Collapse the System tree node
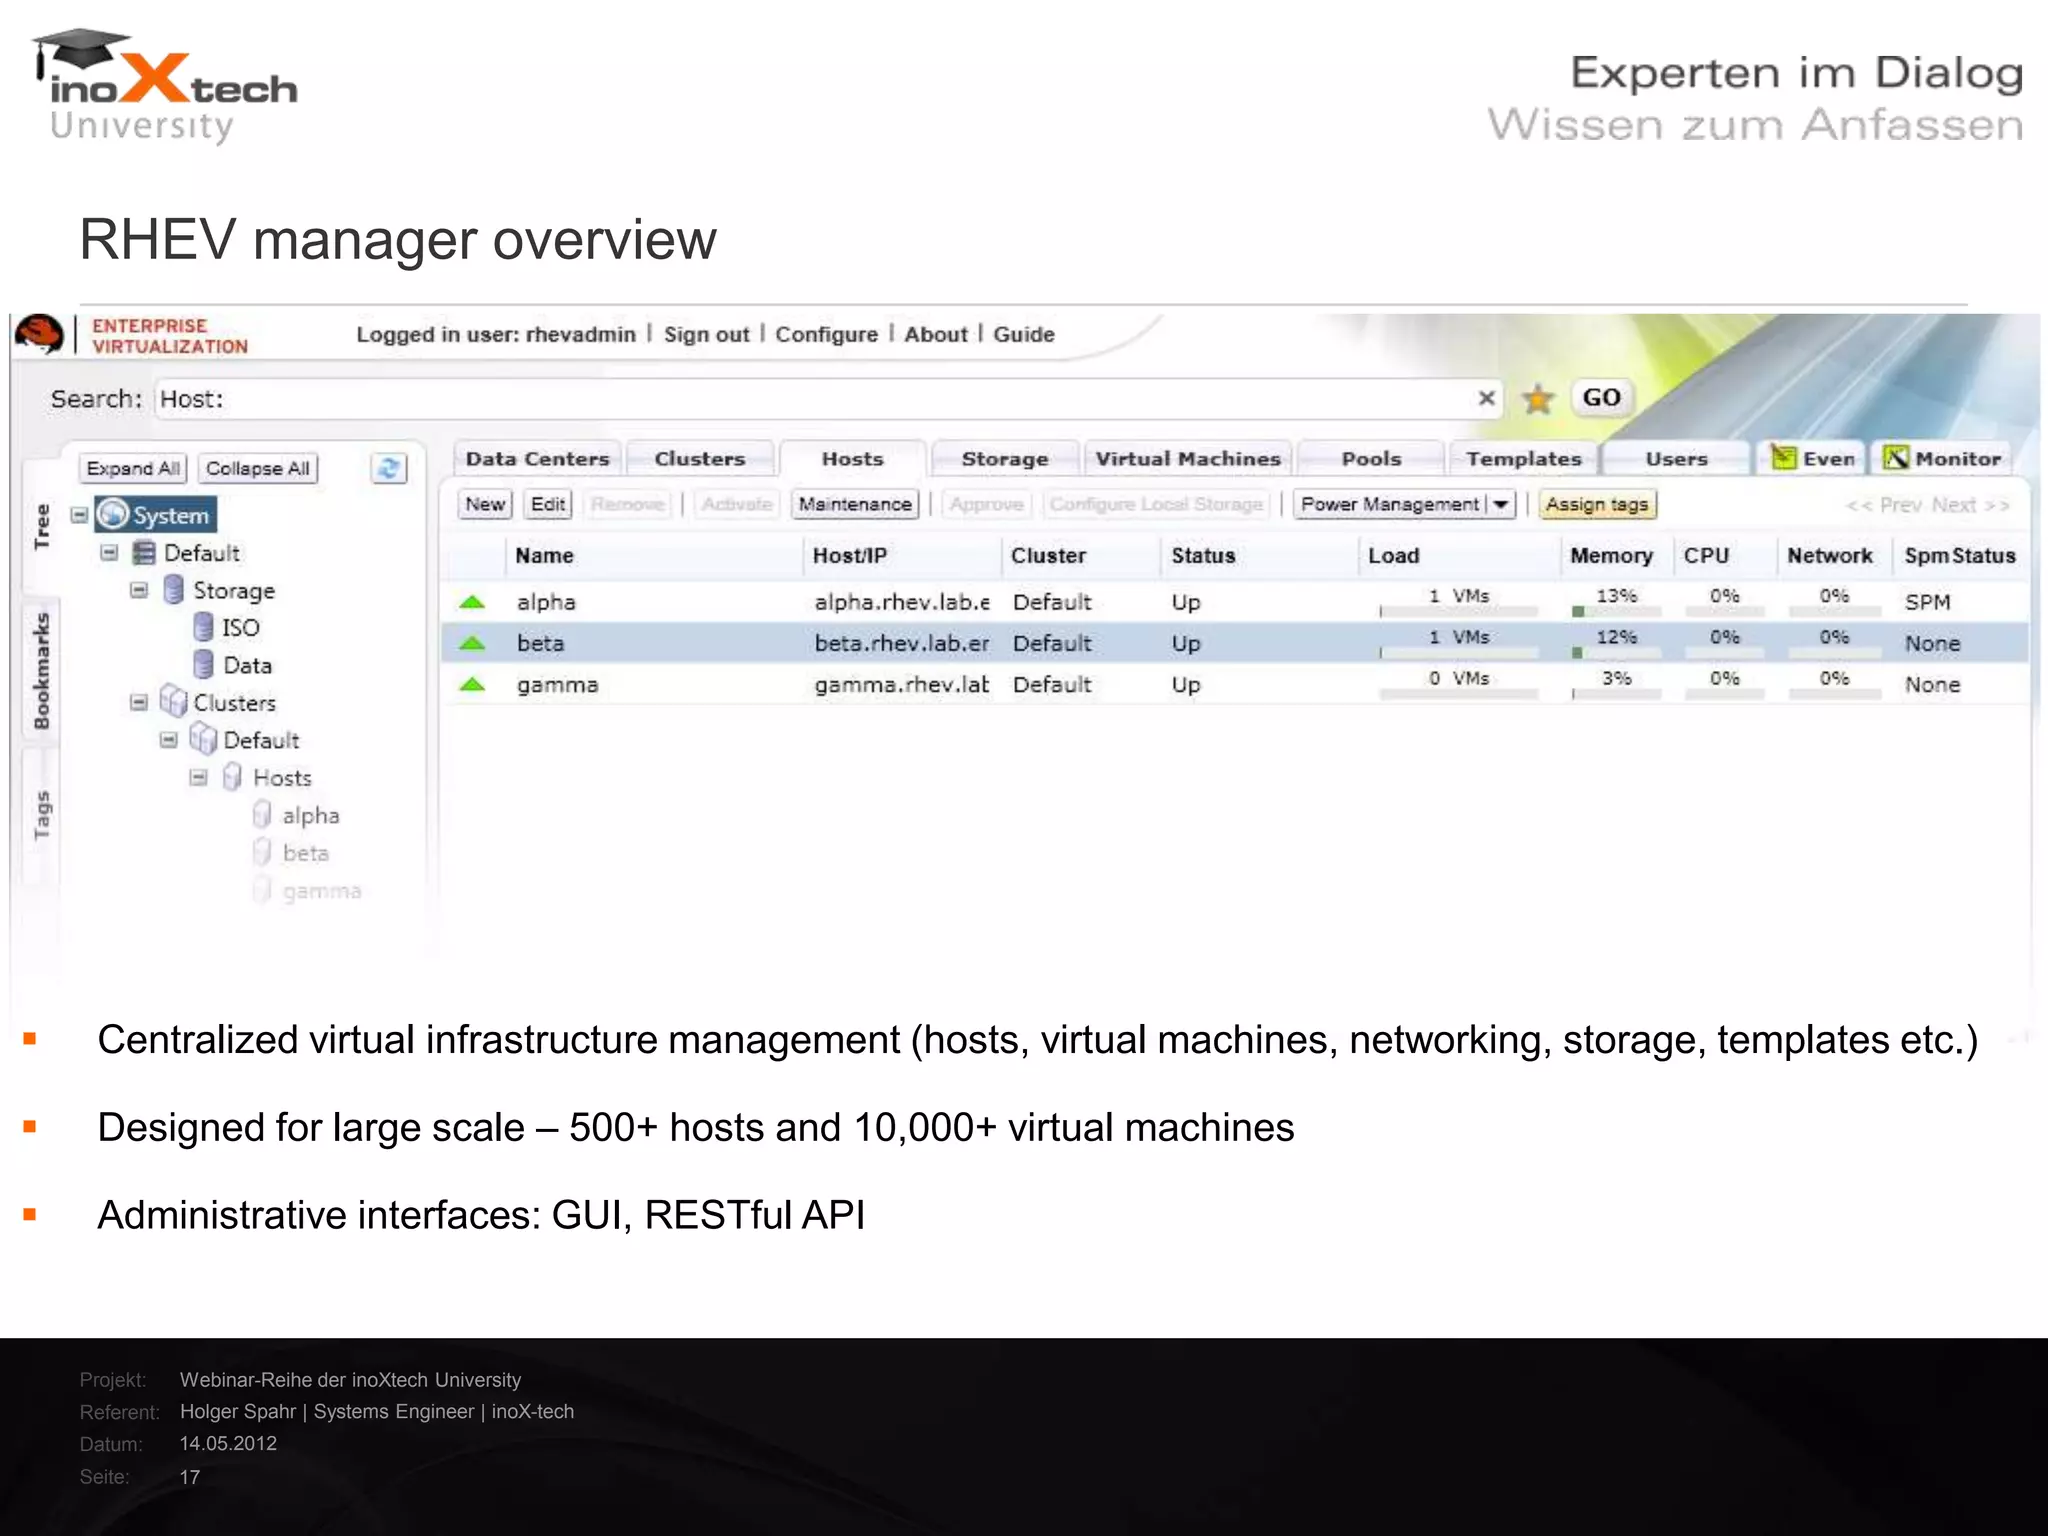Image resolution: width=2048 pixels, height=1536 pixels. pos(80,515)
